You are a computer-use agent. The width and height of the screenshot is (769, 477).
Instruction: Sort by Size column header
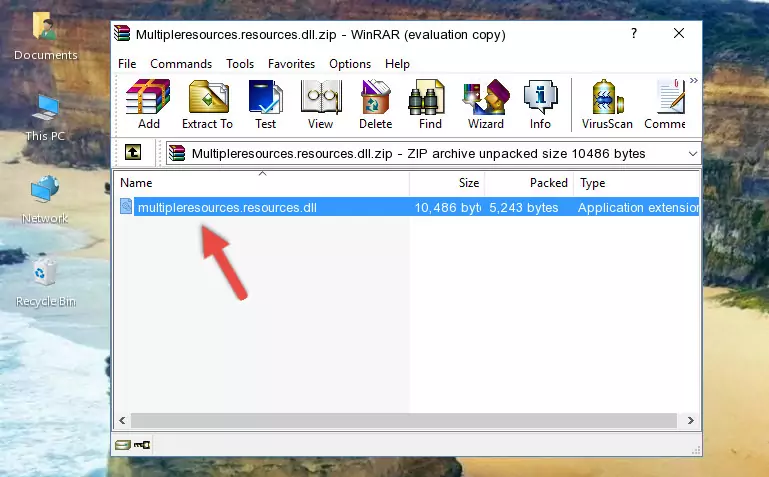click(447, 183)
